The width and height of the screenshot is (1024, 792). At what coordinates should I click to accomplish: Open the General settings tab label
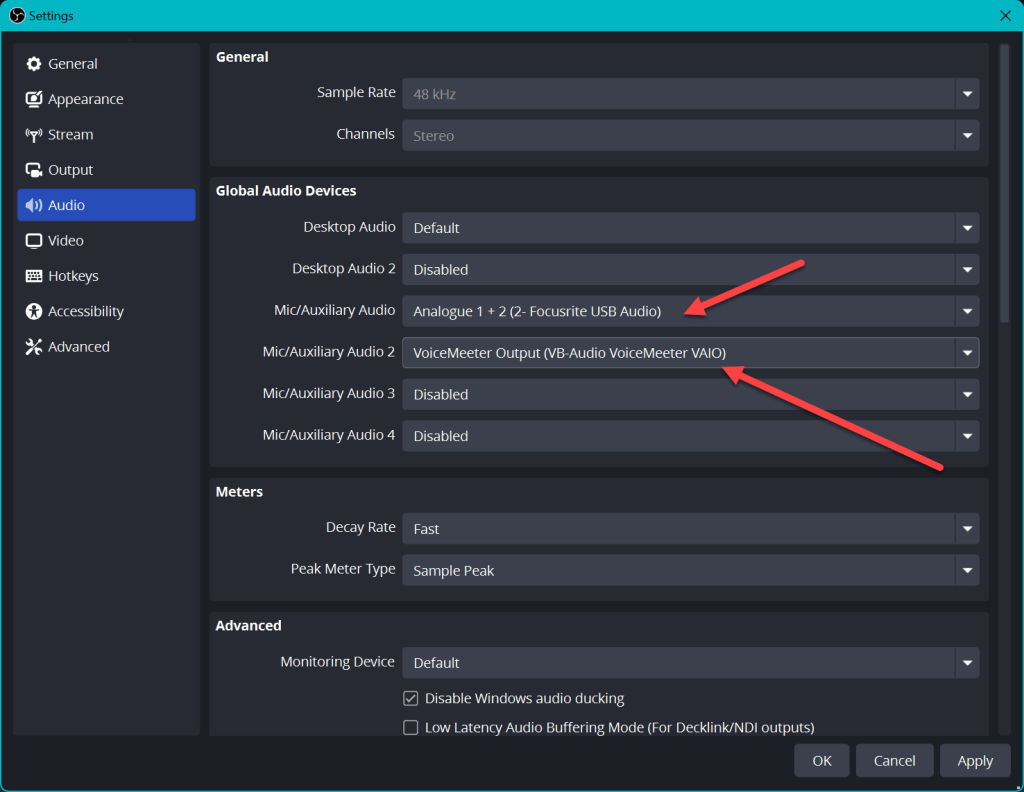coord(72,64)
